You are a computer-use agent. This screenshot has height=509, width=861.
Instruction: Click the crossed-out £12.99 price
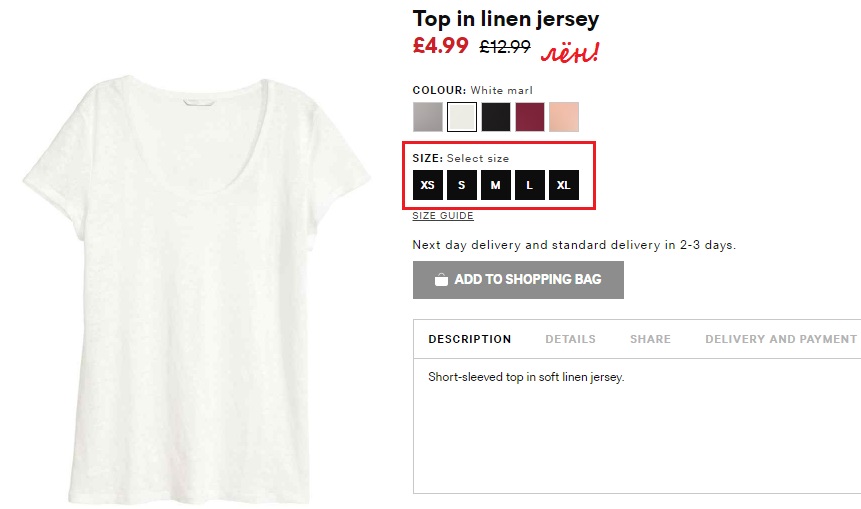pos(505,46)
